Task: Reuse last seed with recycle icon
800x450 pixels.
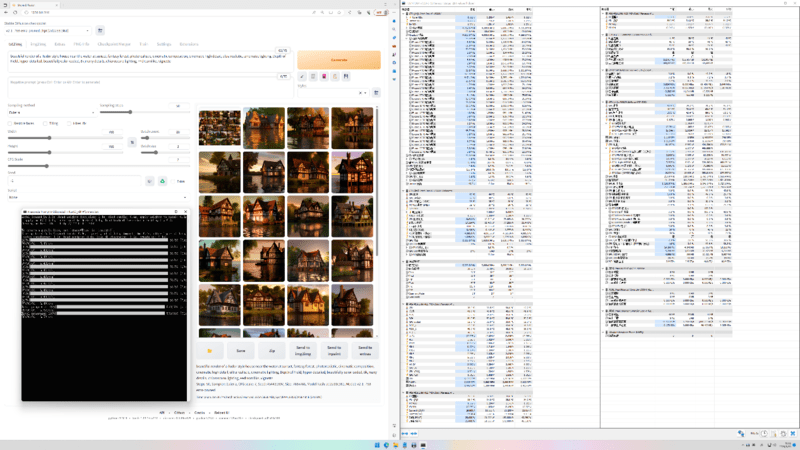Action: click(162, 181)
